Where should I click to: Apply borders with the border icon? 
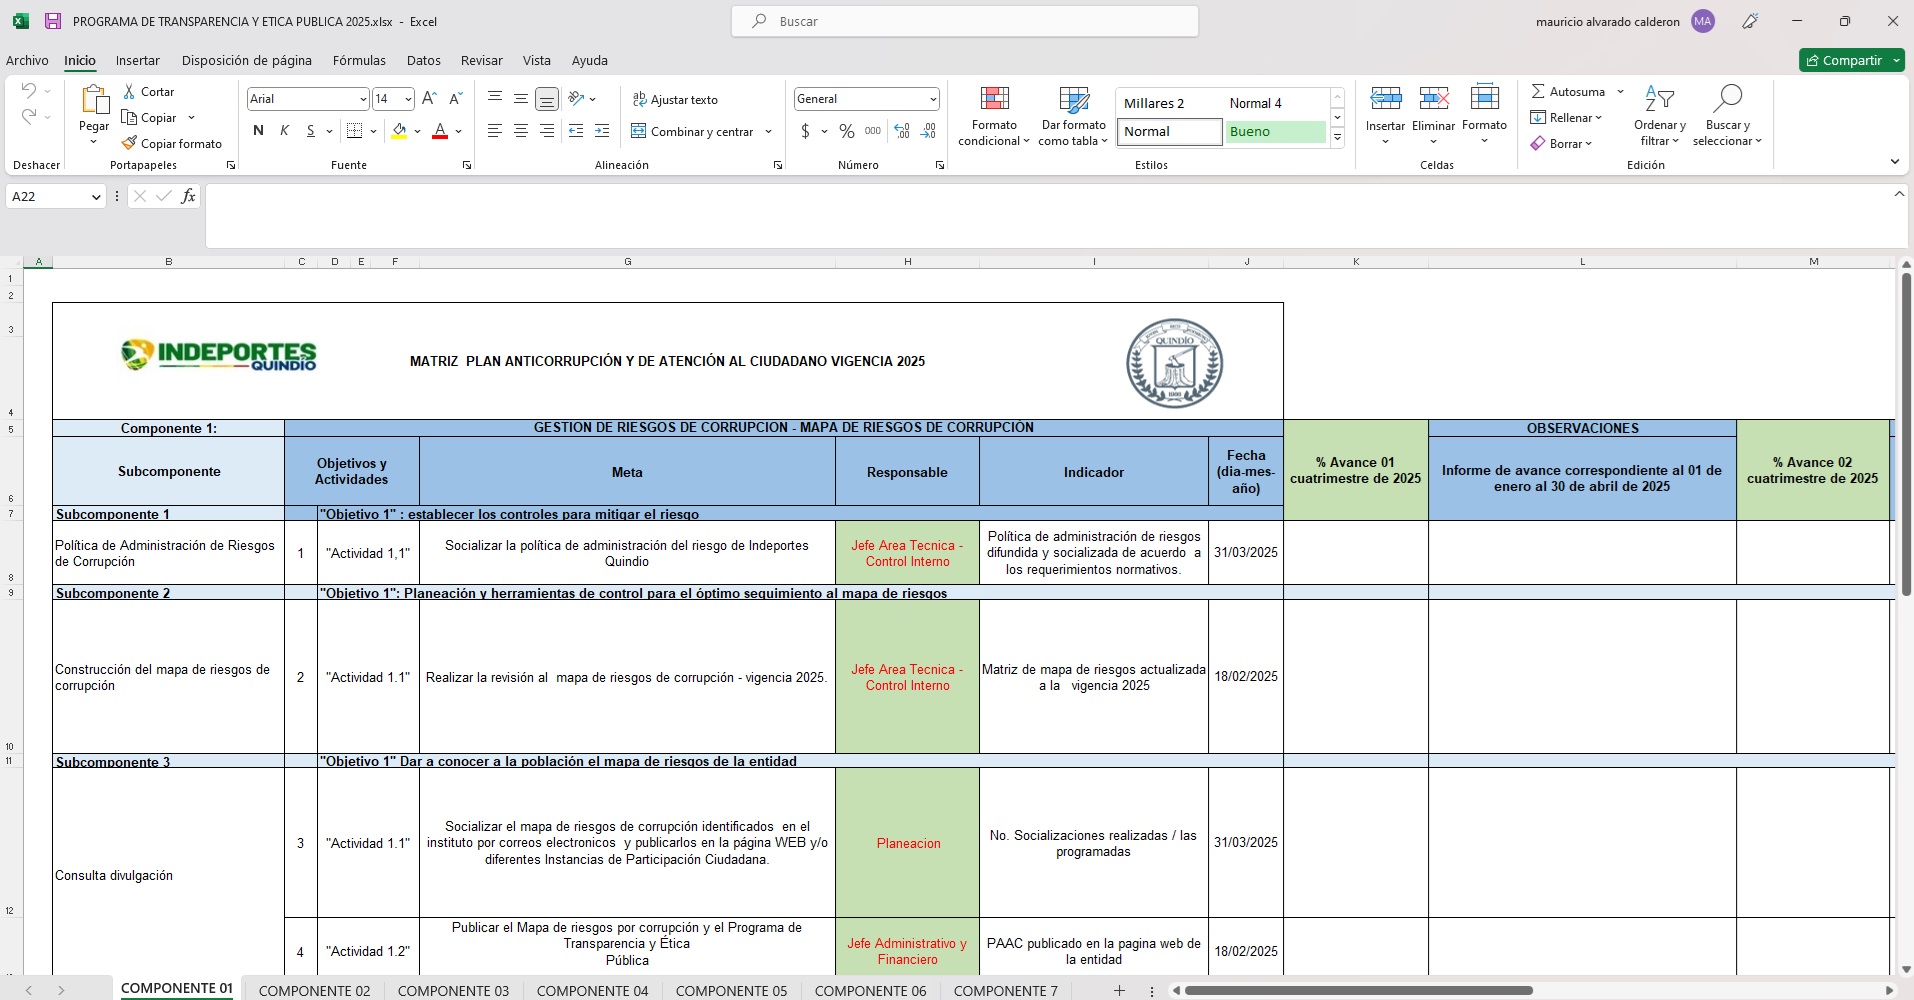pos(354,130)
